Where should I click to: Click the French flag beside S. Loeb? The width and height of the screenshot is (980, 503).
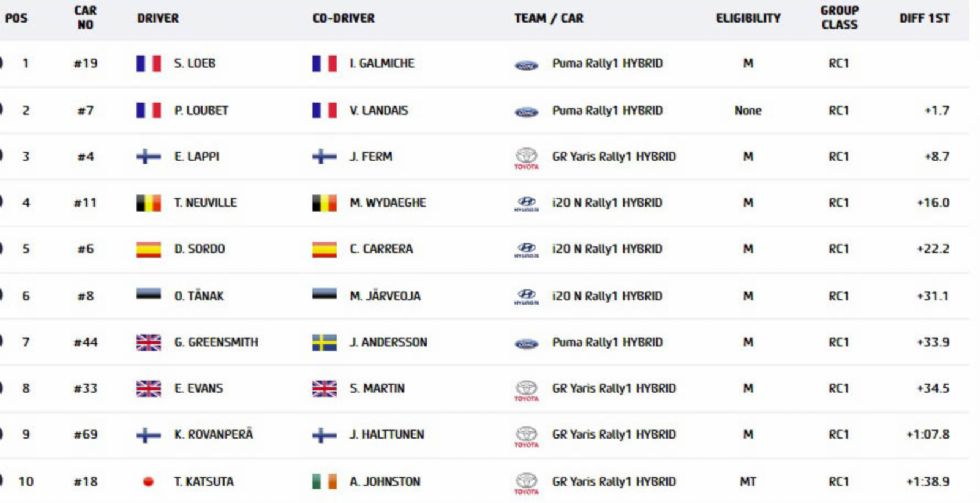149,64
